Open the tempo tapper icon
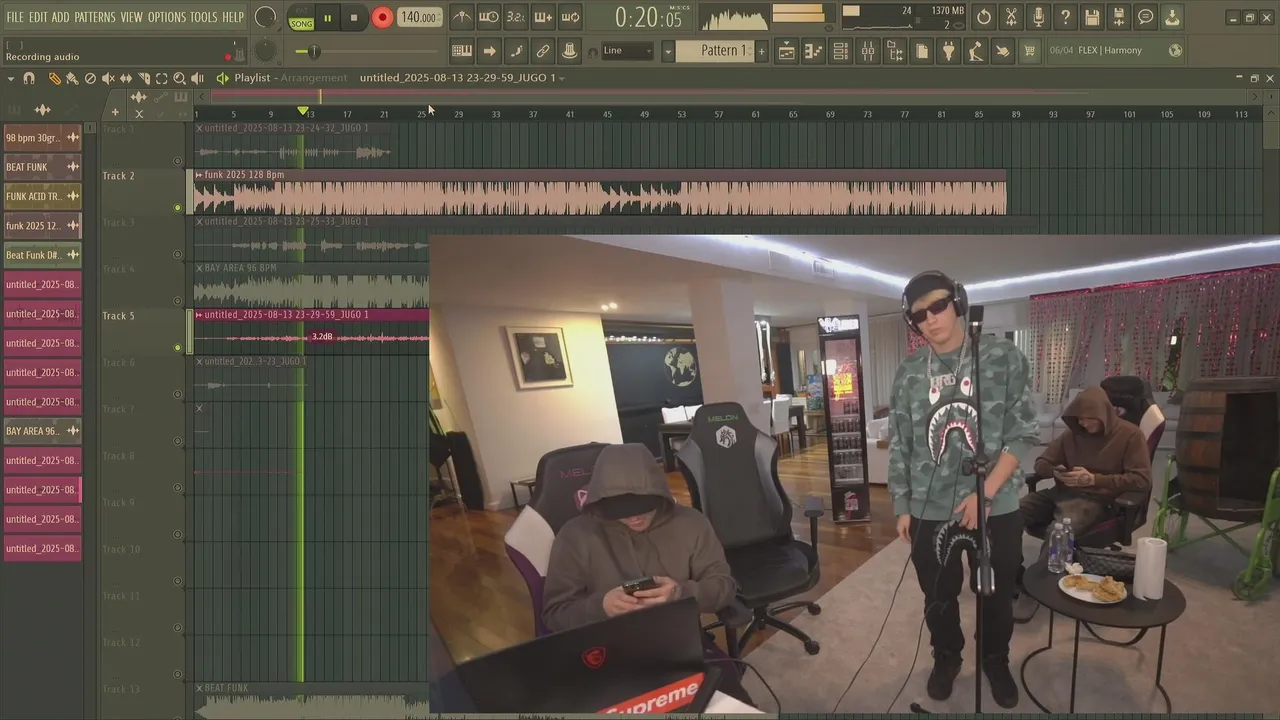Image resolution: width=1280 pixels, height=720 pixels. click(976, 51)
